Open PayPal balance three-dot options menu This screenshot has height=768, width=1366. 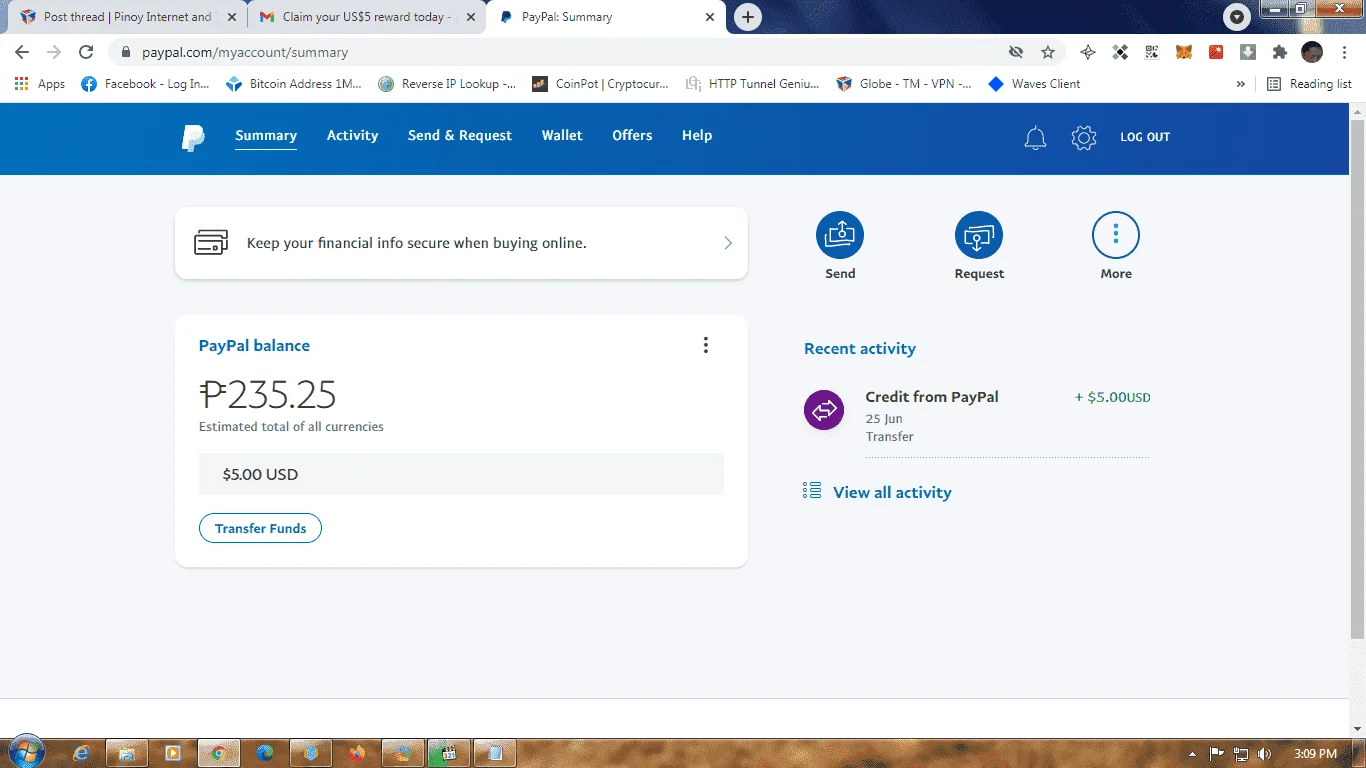pos(705,345)
